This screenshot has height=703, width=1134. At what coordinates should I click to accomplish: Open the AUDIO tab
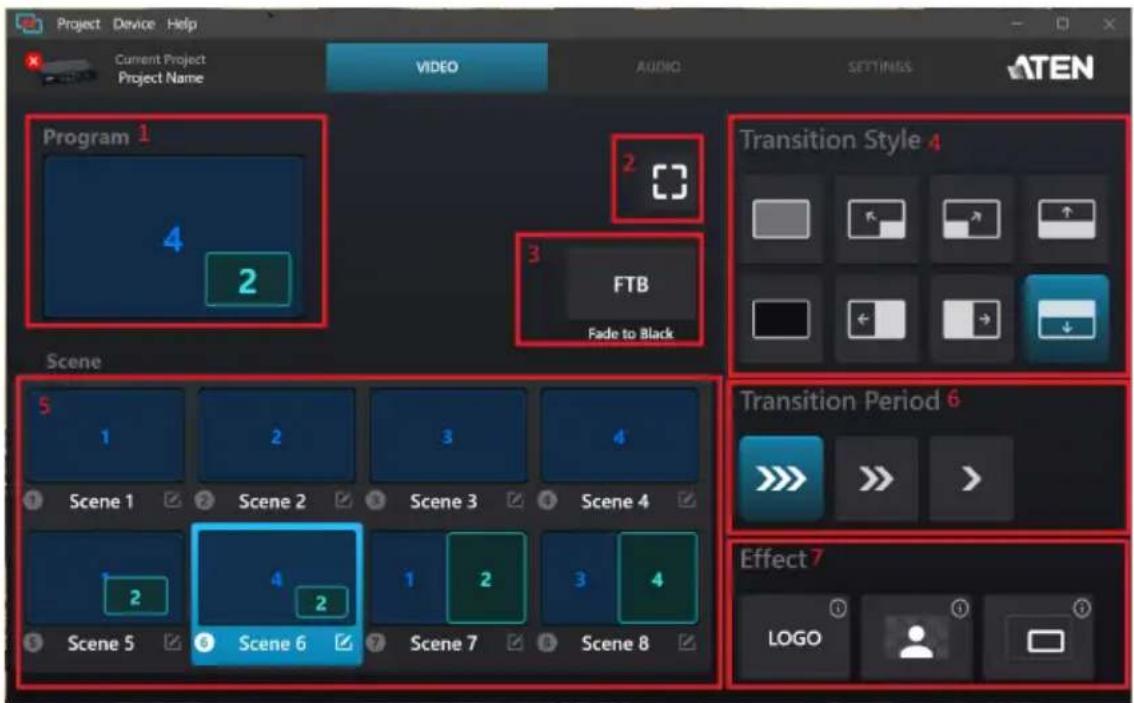pyautogui.click(x=658, y=67)
